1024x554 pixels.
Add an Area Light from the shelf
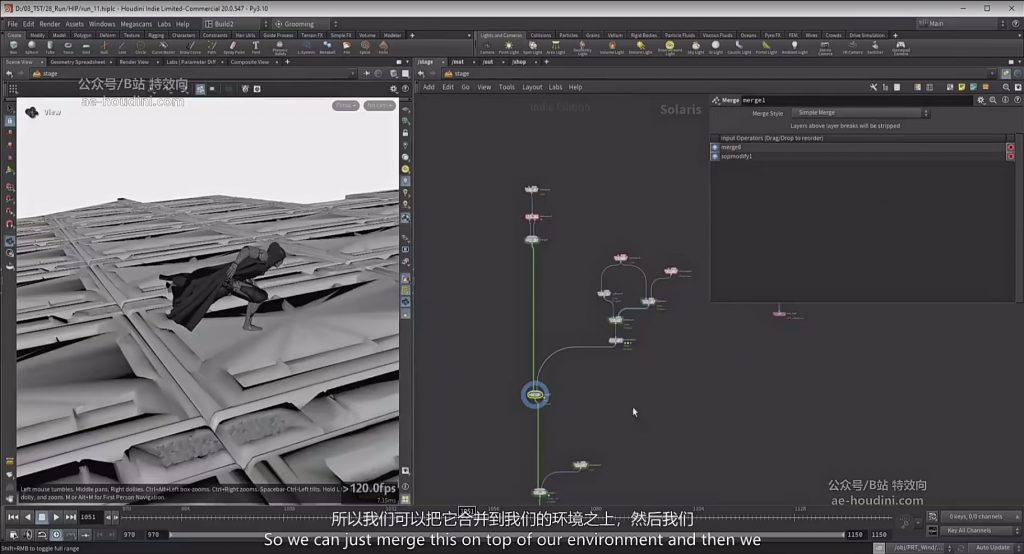click(x=555, y=47)
